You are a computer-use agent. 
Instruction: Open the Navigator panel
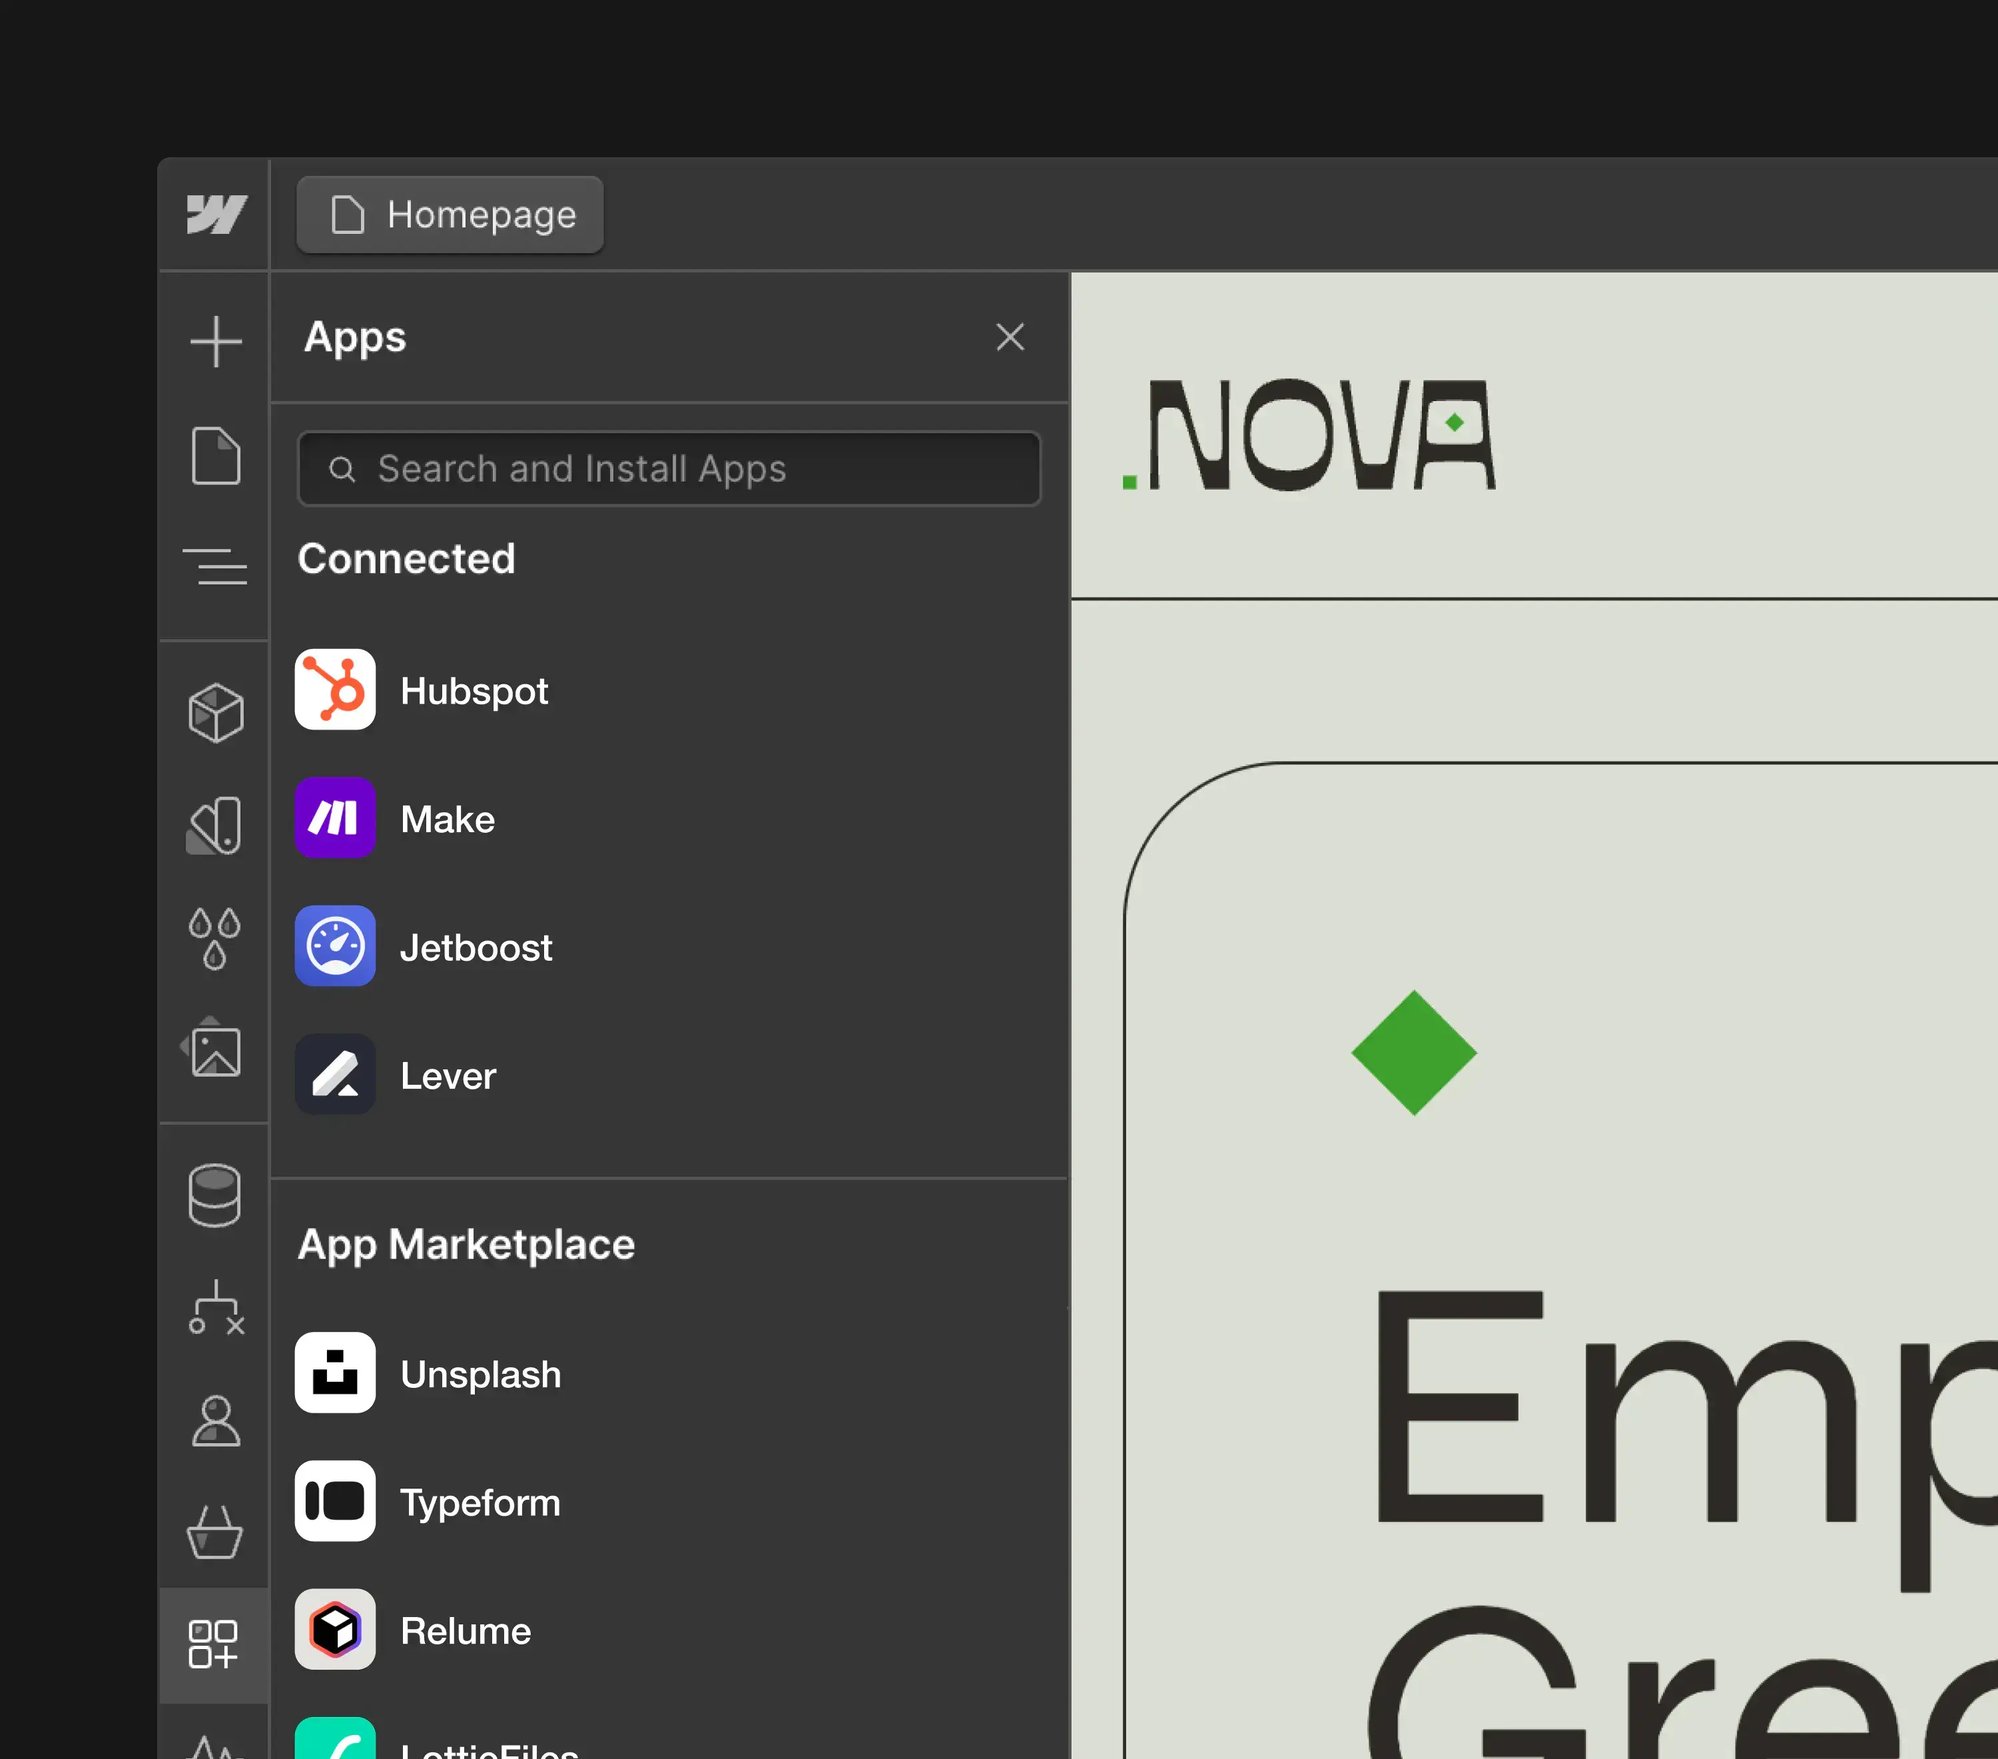tap(214, 567)
